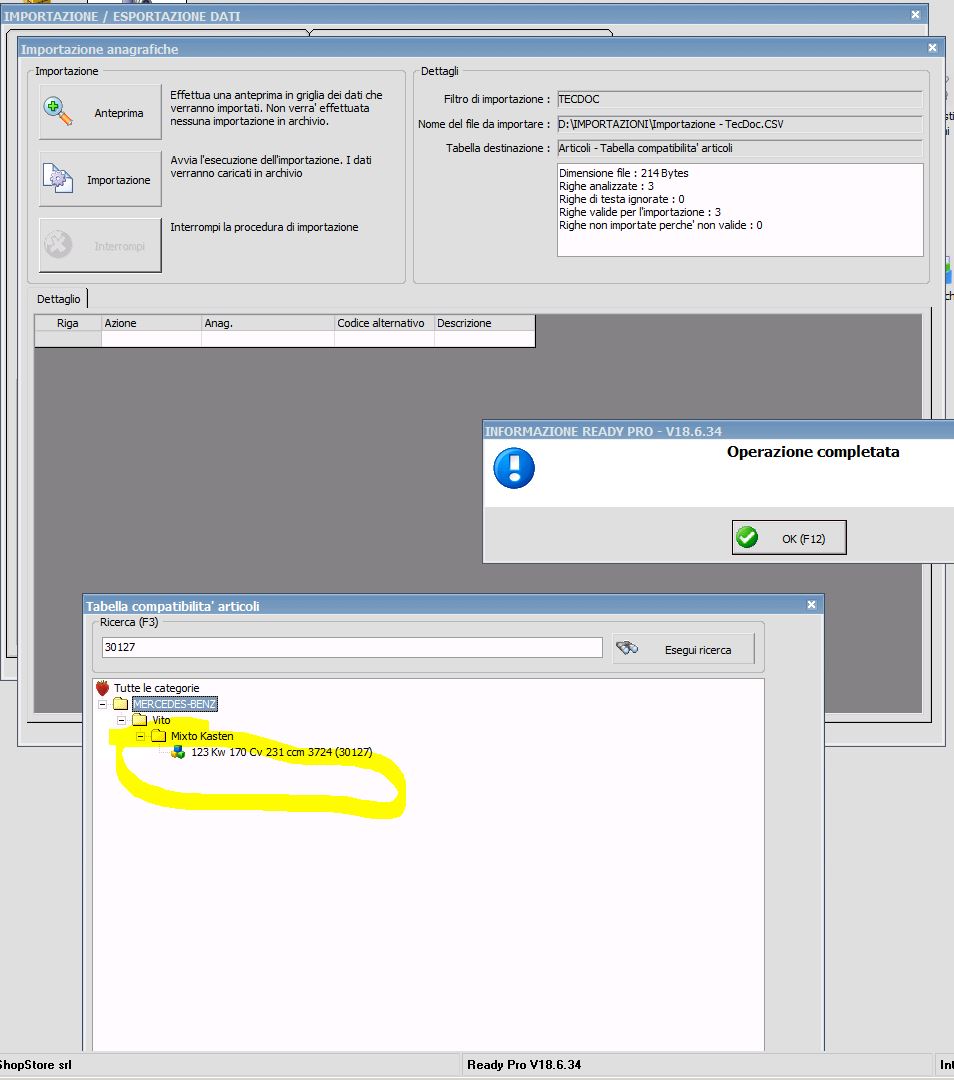Click the vehicle icon of 123 Kw entry
The width and height of the screenshot is (954, 1080).
pyautogui.click(x=178, y=752)
